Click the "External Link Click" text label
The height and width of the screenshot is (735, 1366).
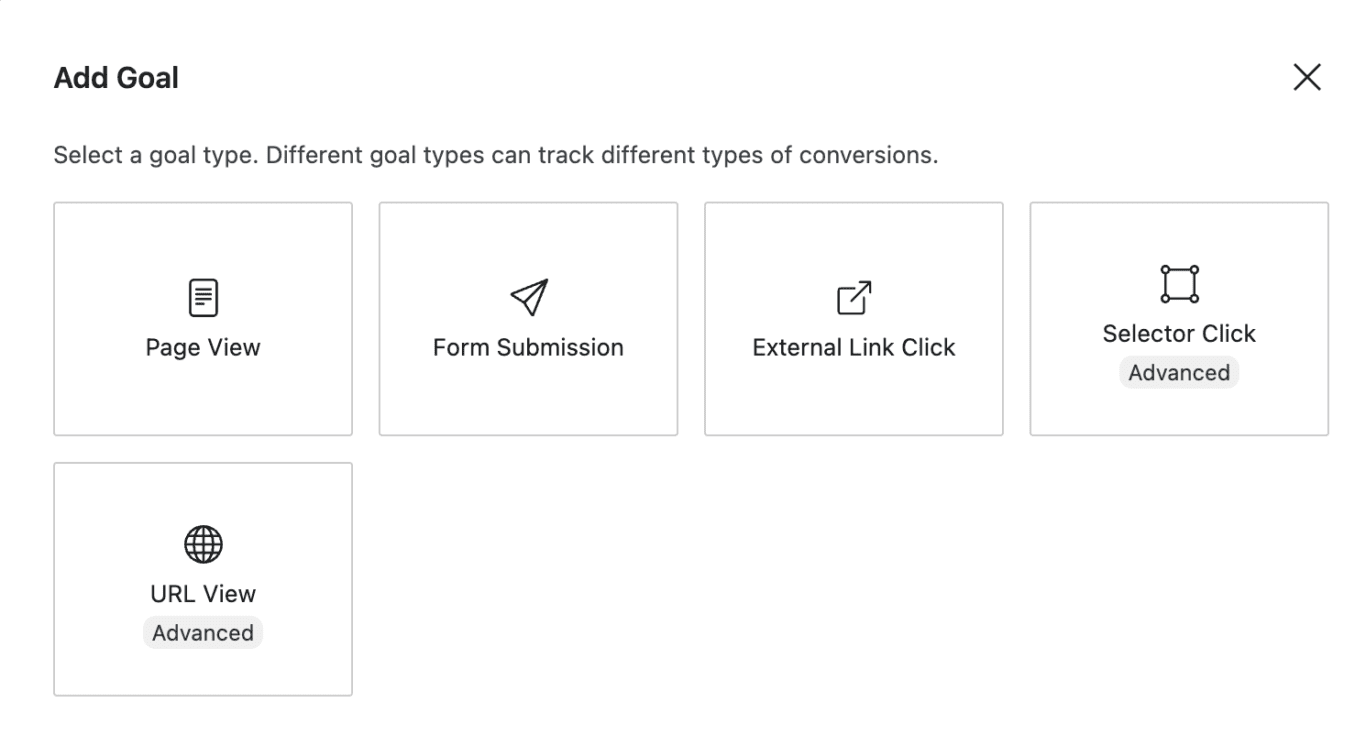pyautogui.click(x=853, y=348)
